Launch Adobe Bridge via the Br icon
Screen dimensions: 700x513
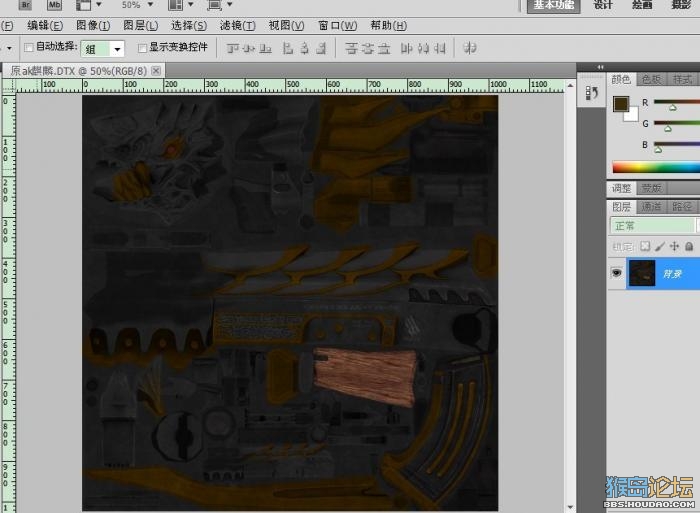(x=25, y=4)
